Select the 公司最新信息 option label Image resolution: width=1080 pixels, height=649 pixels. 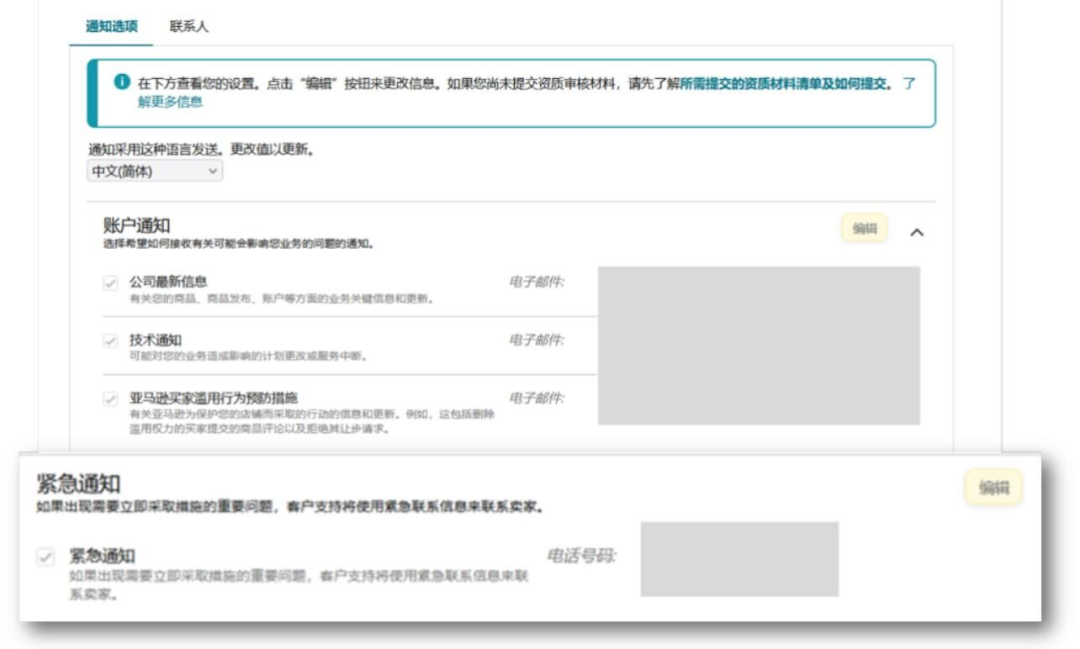pos(168,282)
